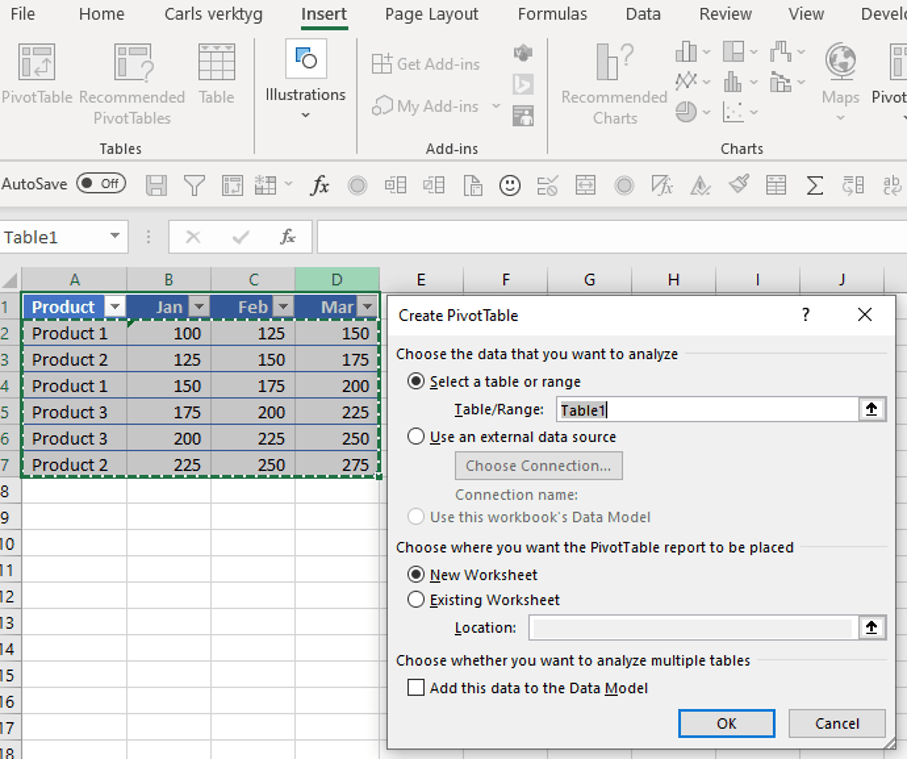Image resolution: width=908 pixels, height=760 pixels.
Task: Click the format painter brush icon
Action: tap(739, 185)
